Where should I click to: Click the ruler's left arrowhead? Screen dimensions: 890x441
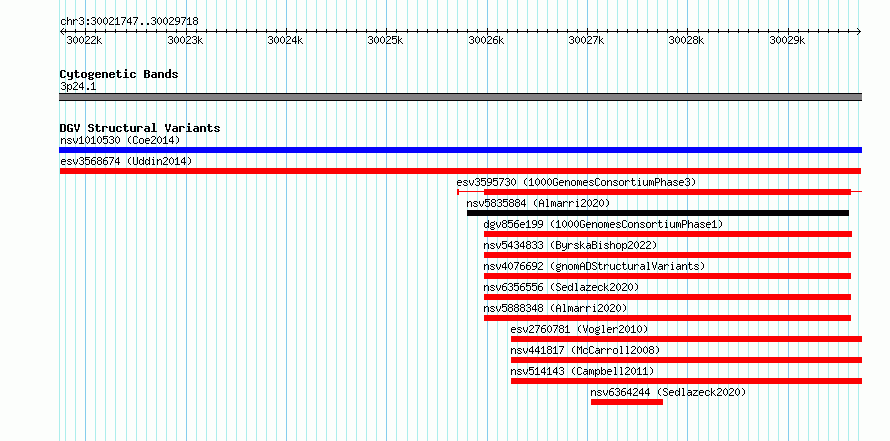tap(62, 32)
